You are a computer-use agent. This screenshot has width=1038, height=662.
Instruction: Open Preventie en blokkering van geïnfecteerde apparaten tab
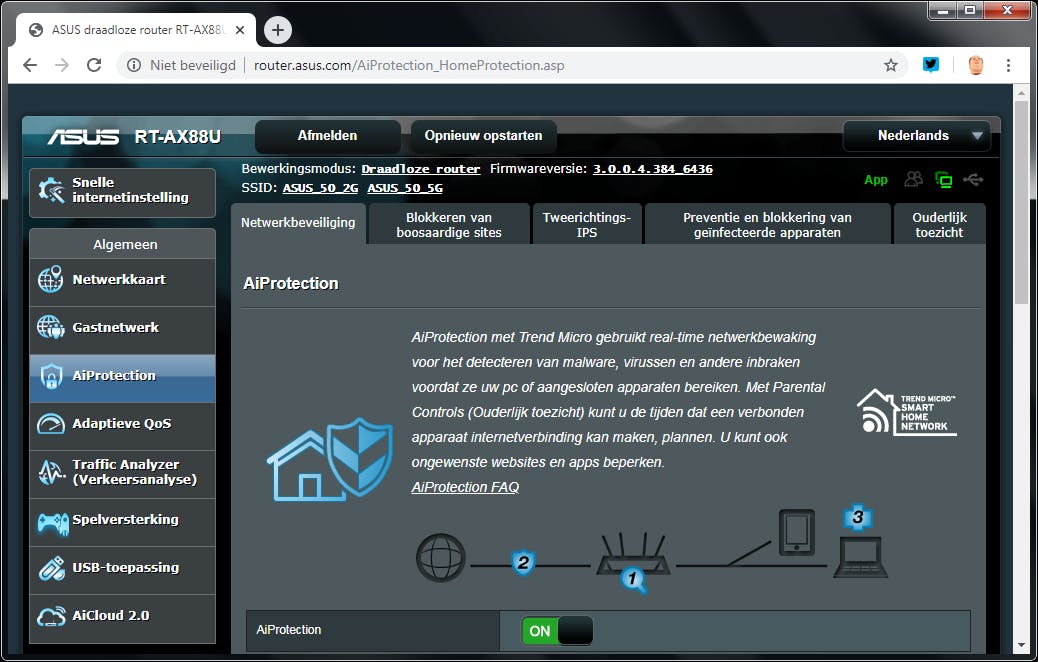(767, 224)
